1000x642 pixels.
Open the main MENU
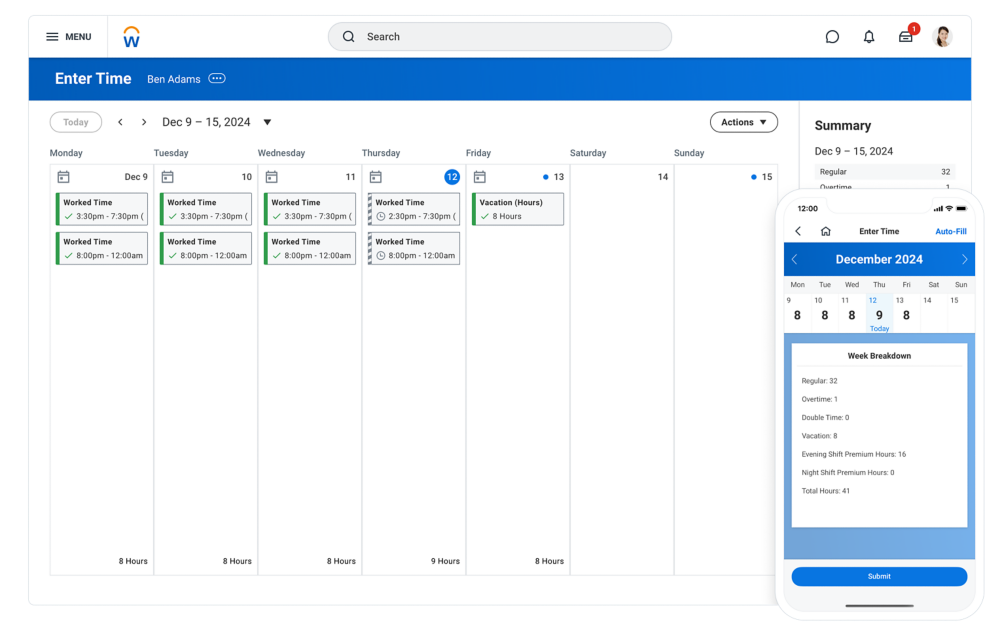point(68,37)
